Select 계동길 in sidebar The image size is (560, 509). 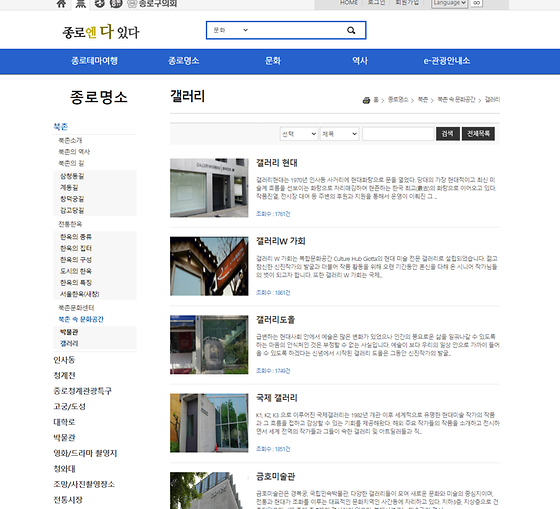[x=69, y=188]
